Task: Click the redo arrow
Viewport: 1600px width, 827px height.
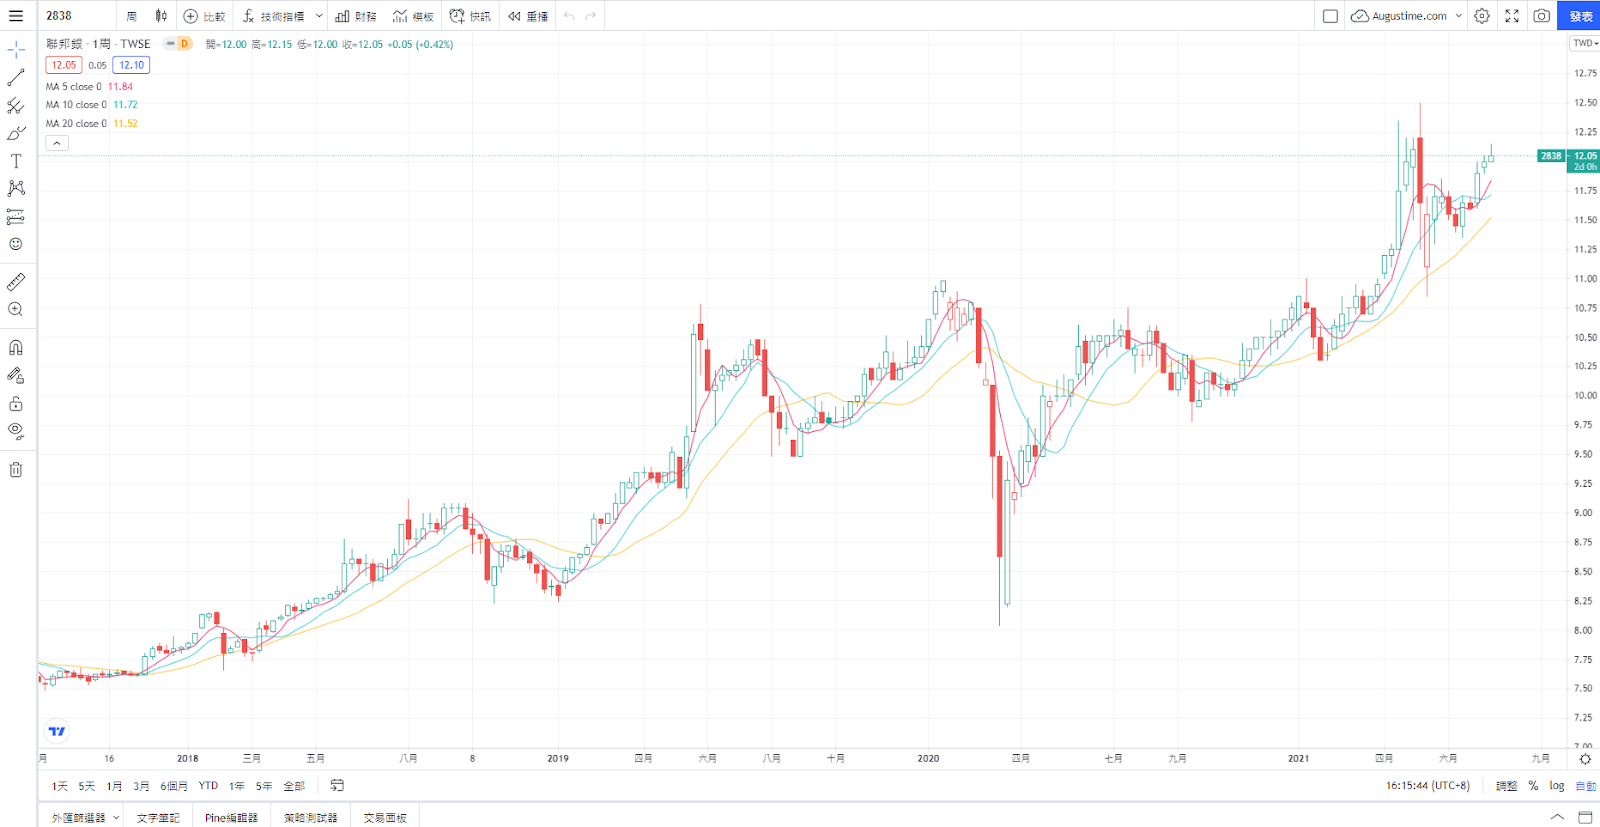Action: pos(591,16)
